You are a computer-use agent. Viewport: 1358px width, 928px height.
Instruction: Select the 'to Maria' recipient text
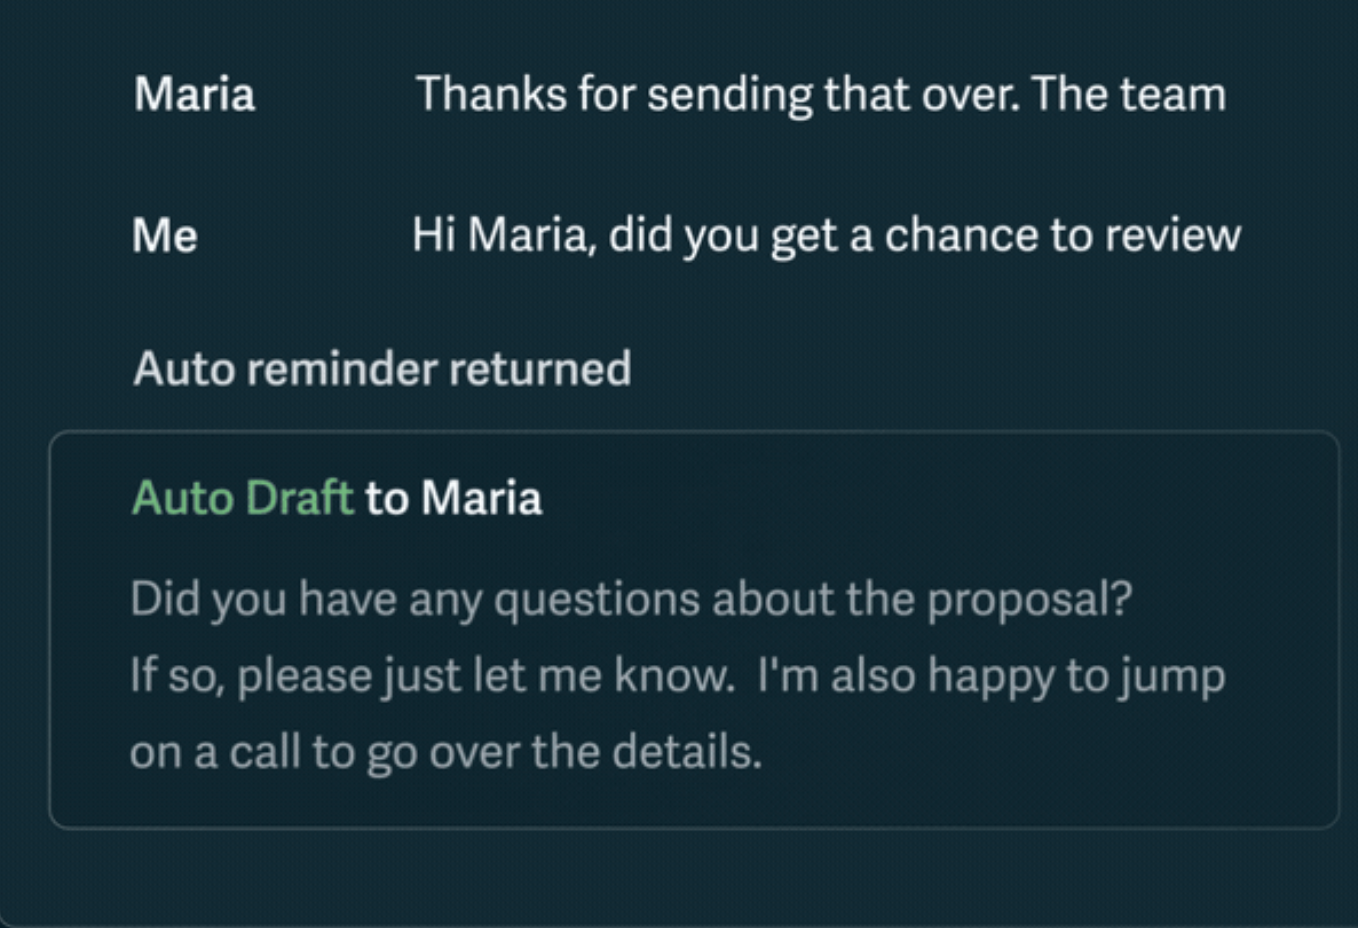[455, 497]
